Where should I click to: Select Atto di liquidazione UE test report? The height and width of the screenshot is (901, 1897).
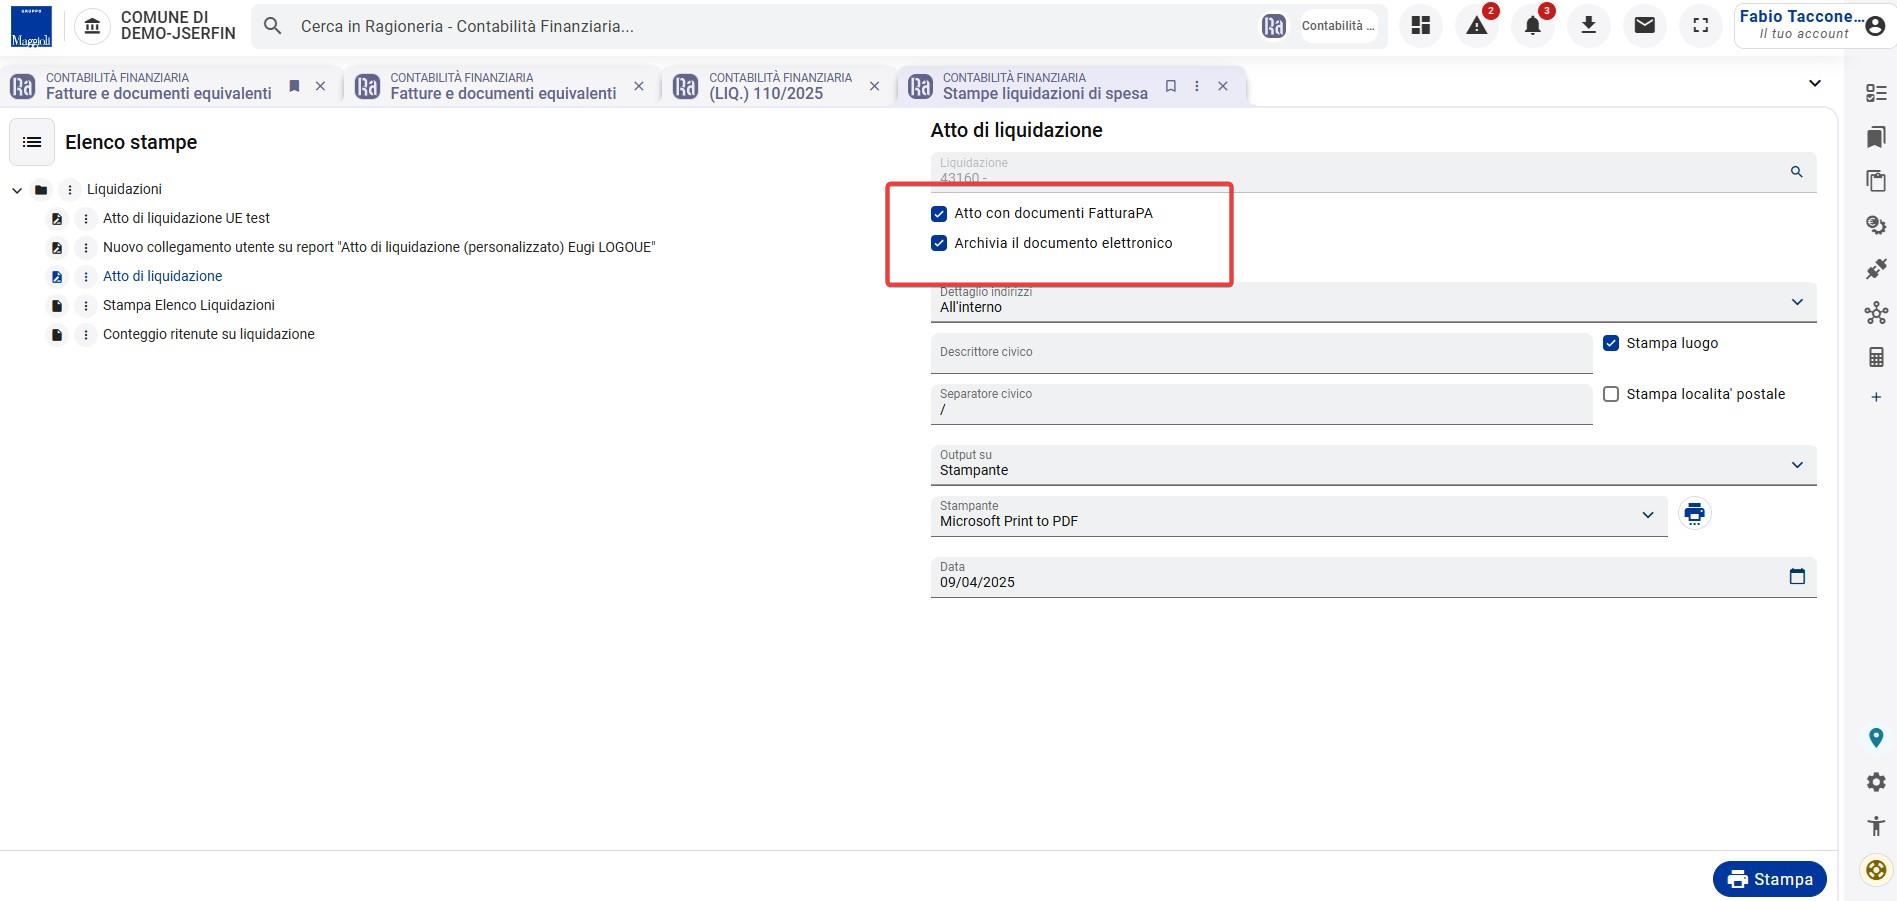(186, 218)
